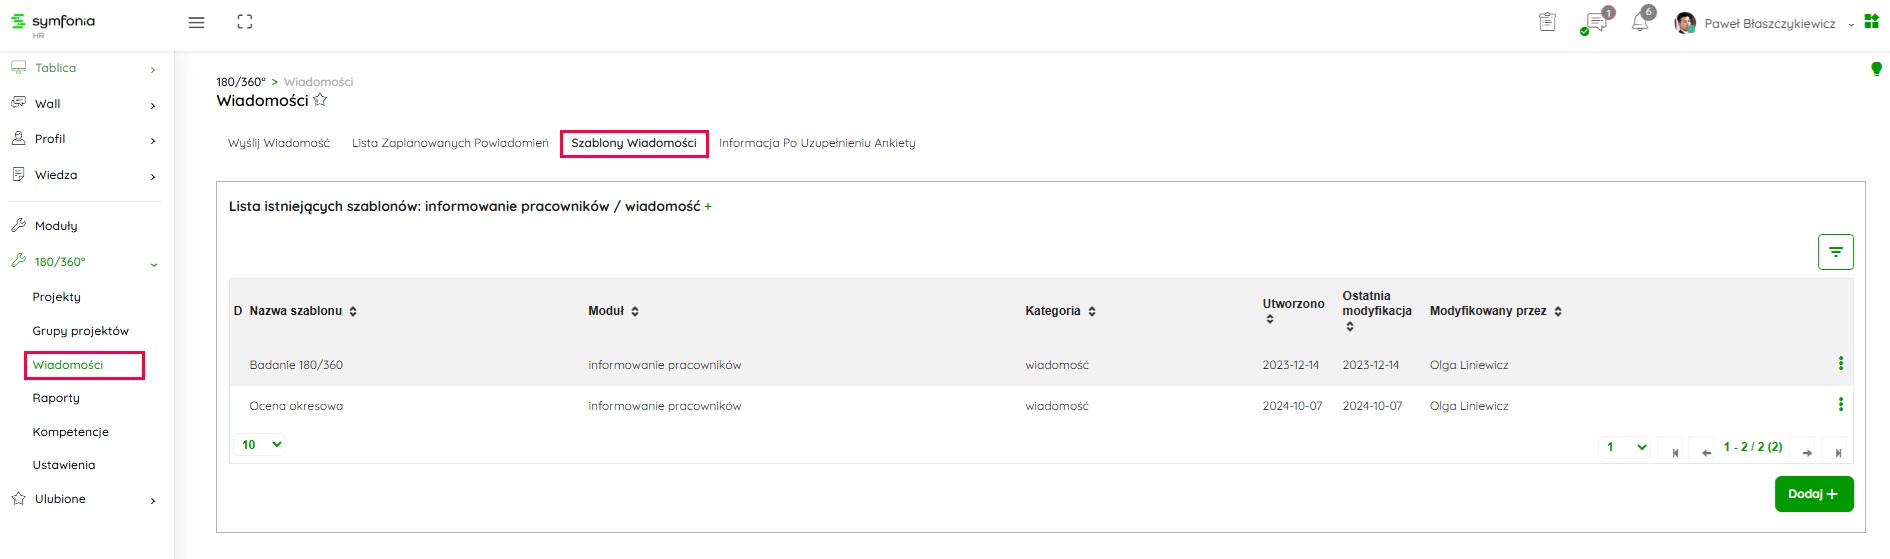Enter fullscreen mode via the expand icon
This screenshot has height=559, width=1890.
(245, 22)
